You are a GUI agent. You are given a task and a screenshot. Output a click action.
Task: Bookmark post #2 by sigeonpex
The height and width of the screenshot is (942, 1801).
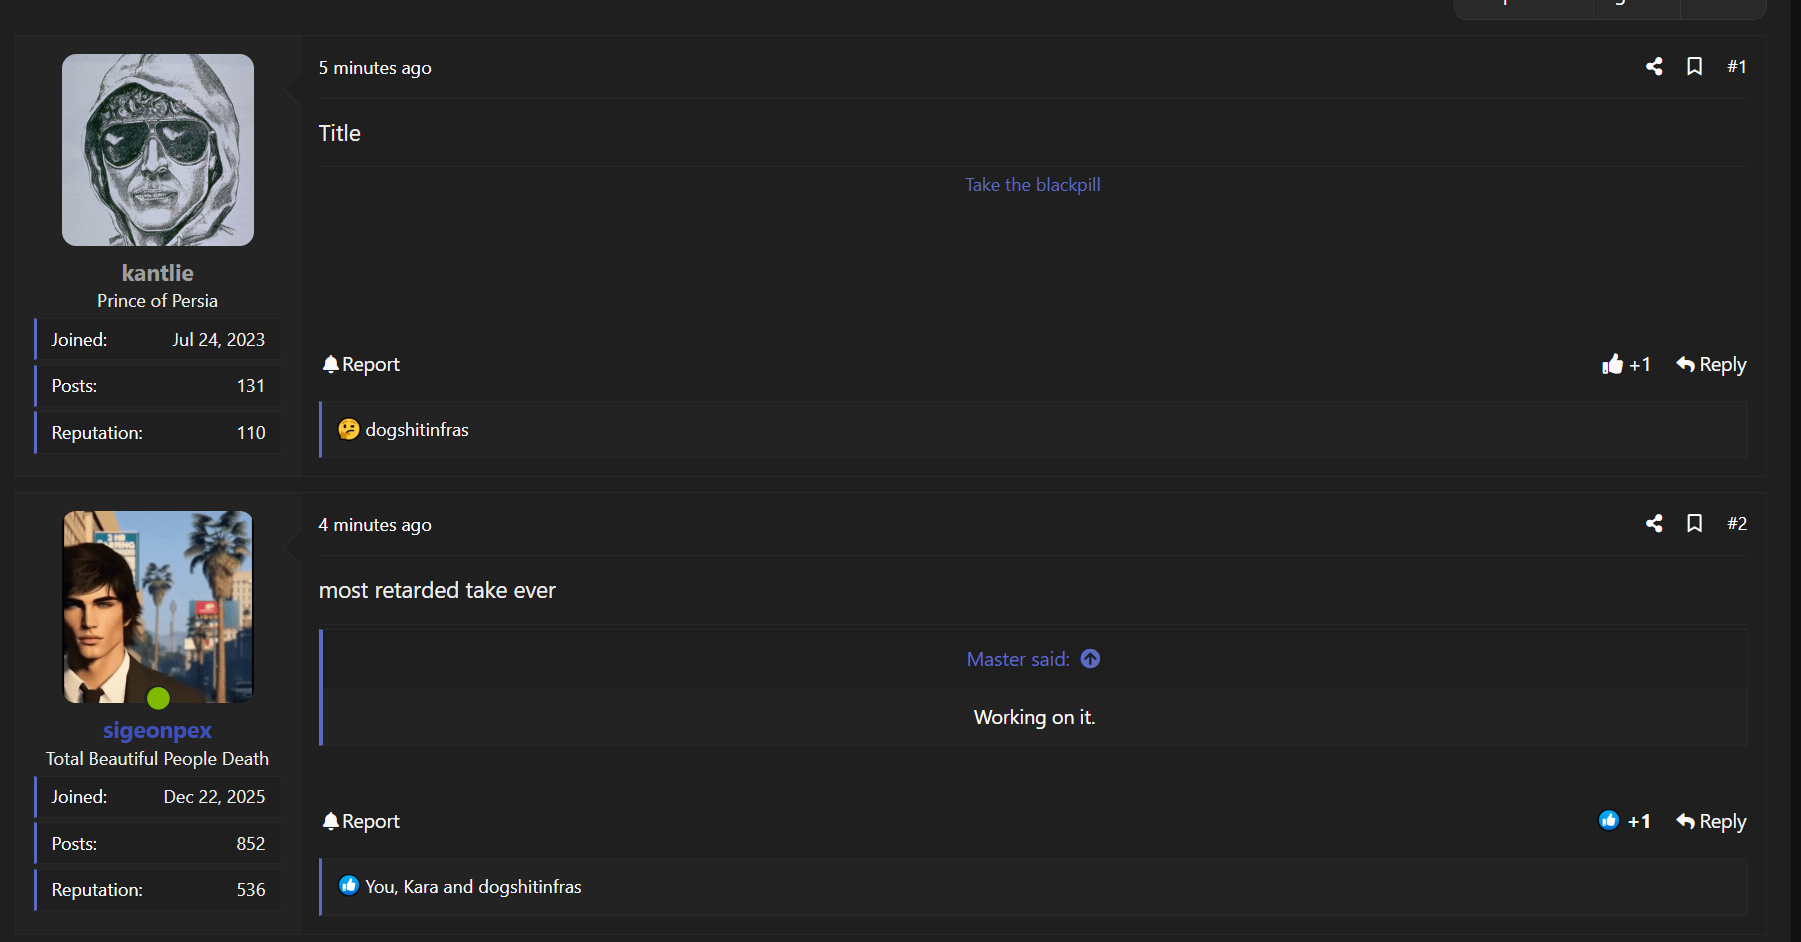[1695, 523]
